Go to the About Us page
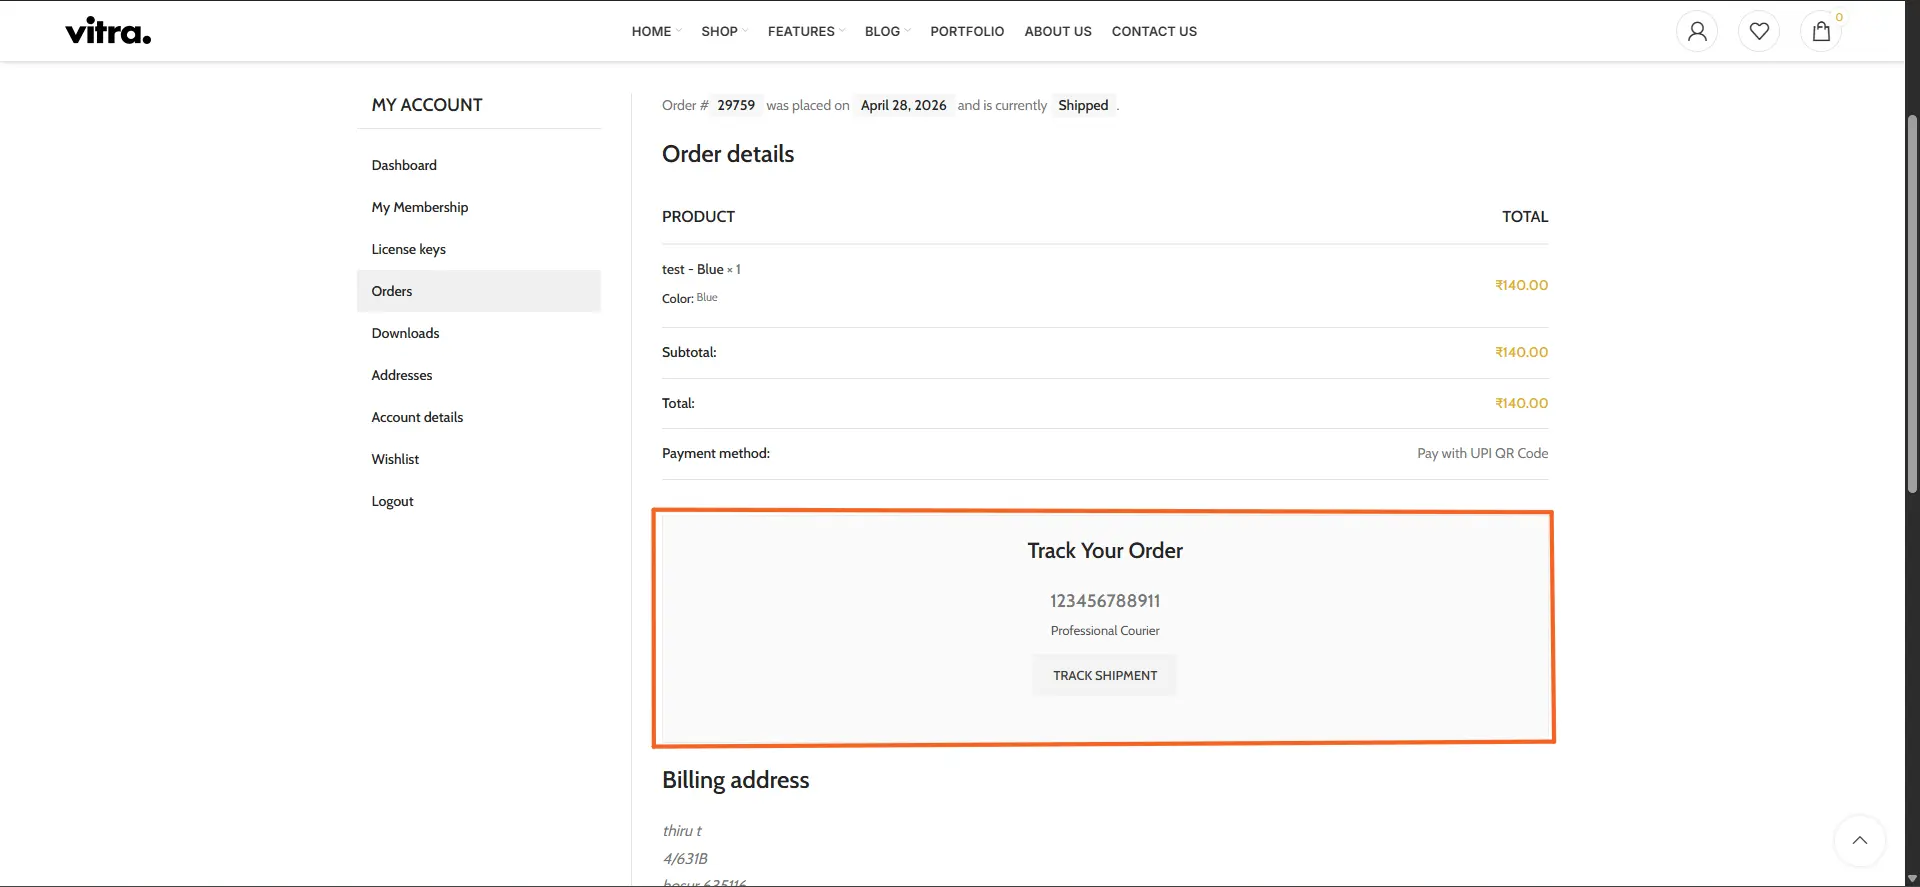Viewport: 1920px width, 887px height. click(x=1058, y=31)
